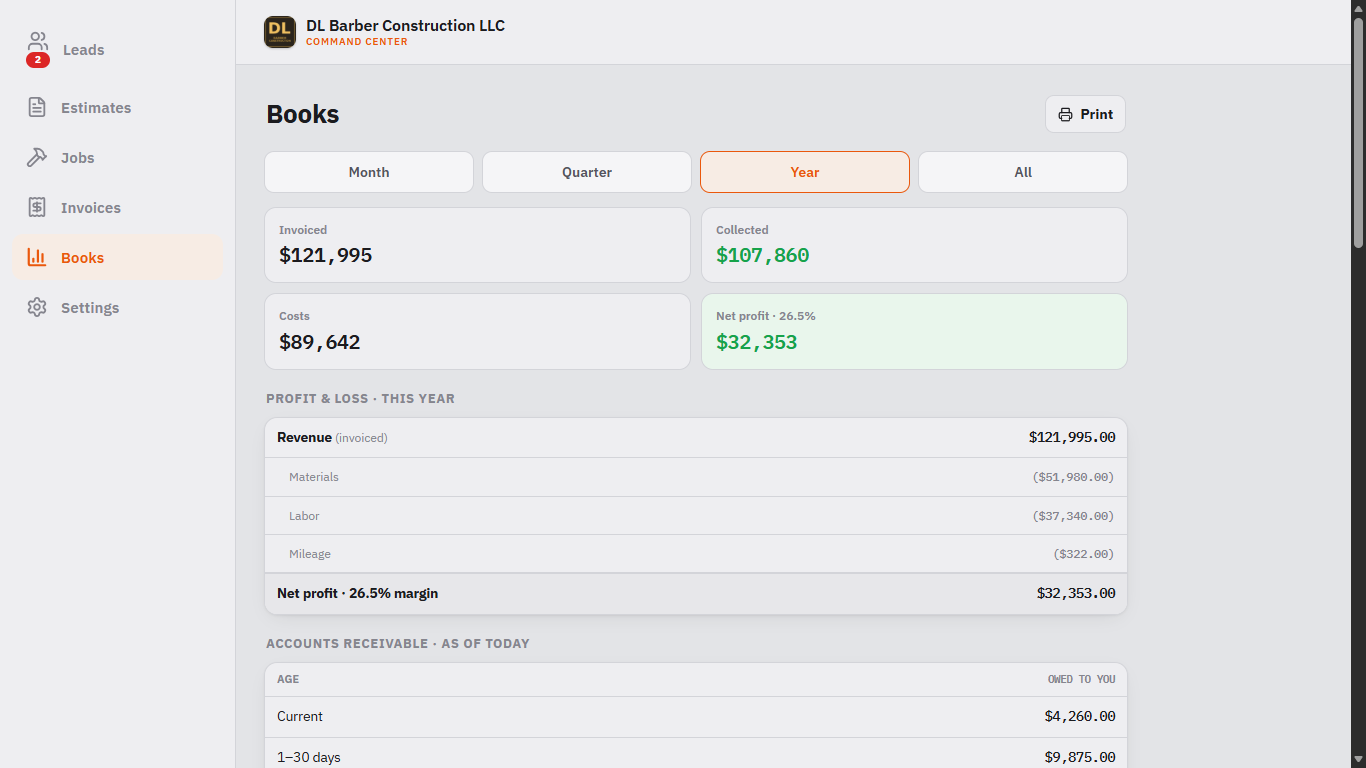Click the Estimates document icon

coord(37,107)
